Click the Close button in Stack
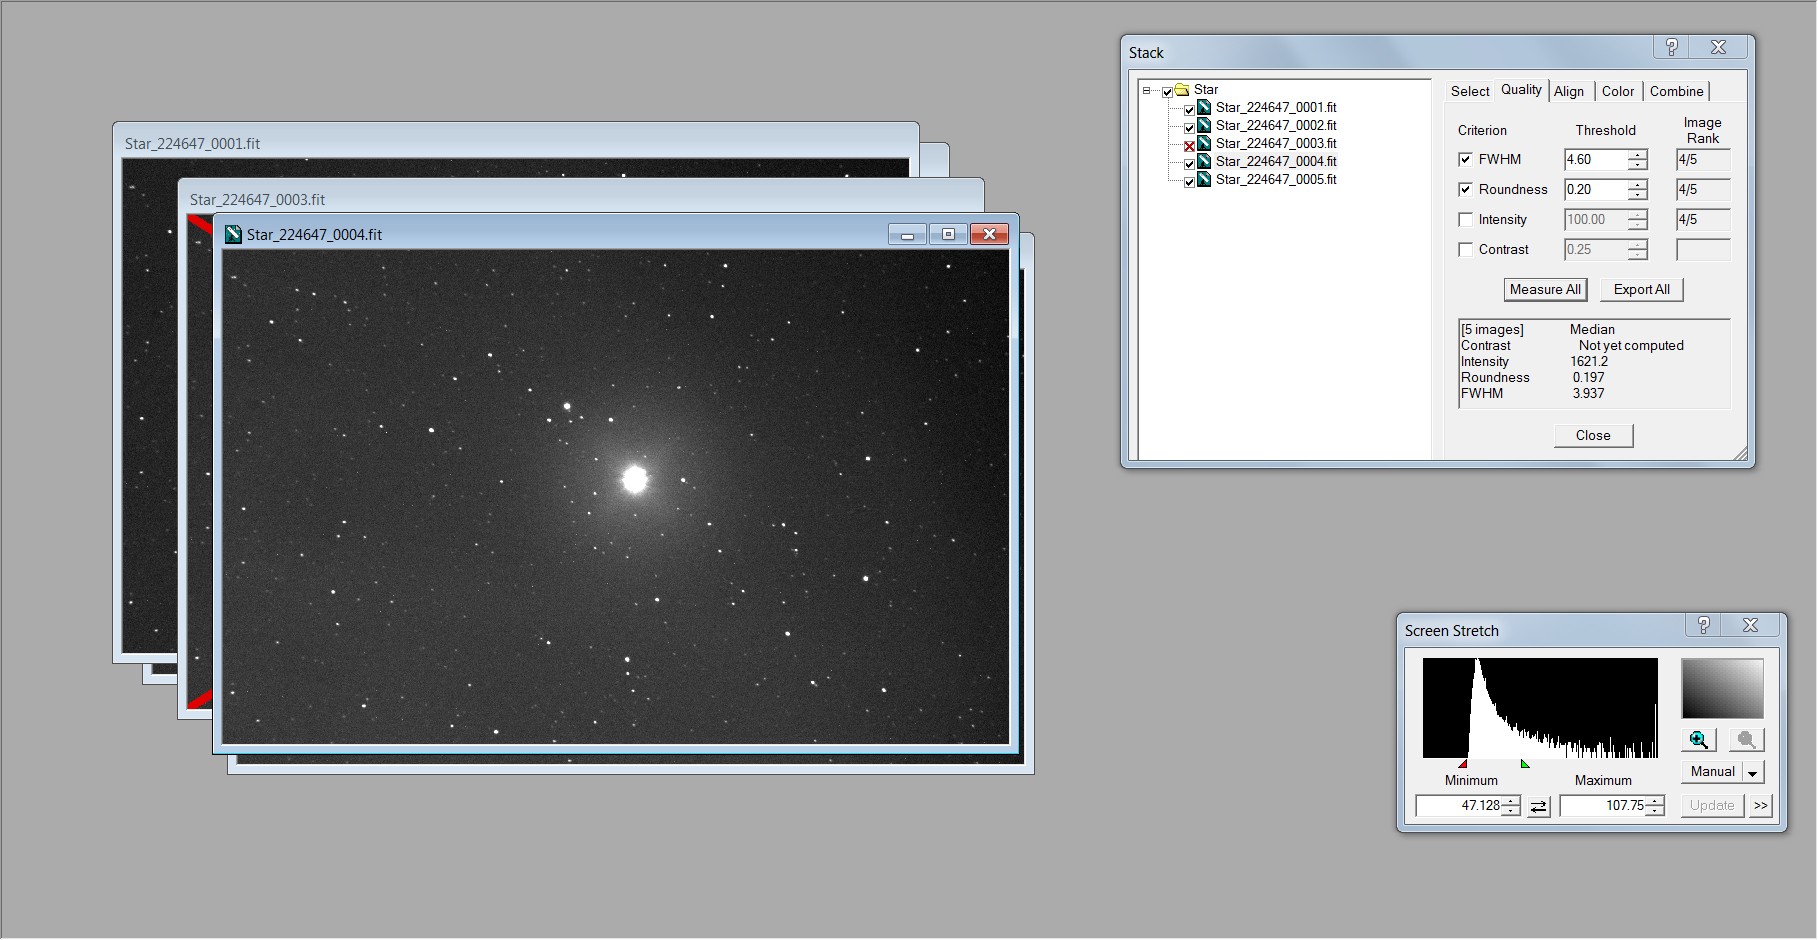Screen dimensions: 1818x940 tap(1593, 436)
